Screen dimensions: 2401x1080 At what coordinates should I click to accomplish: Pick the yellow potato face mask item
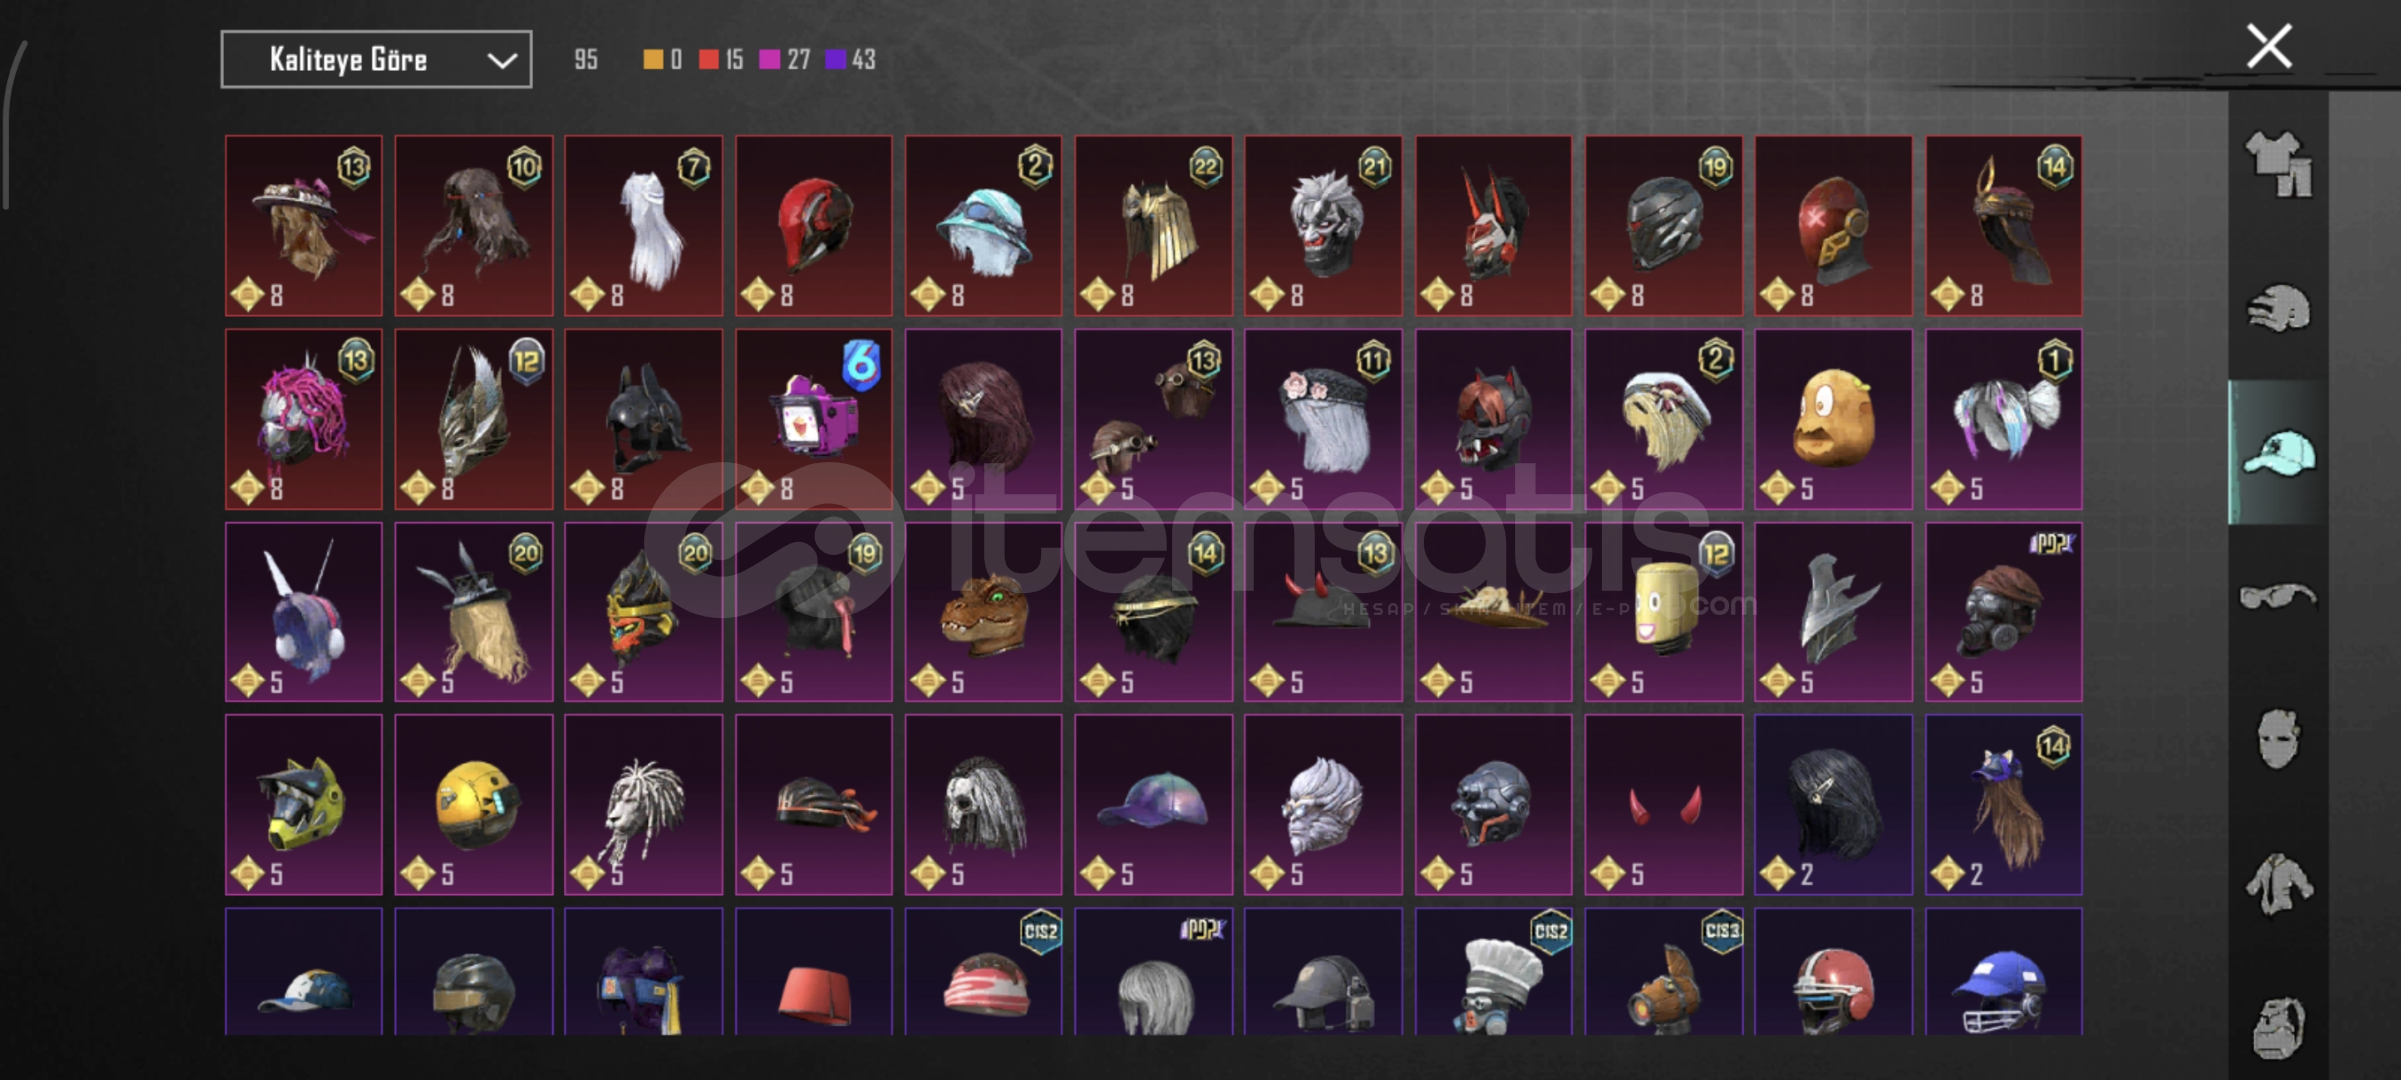pos(1834,419)
